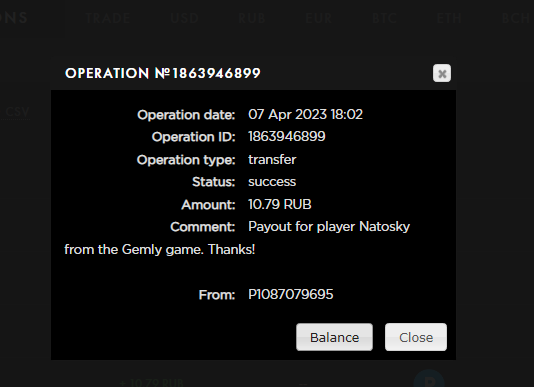Select the BTC currency tab
534x387 pixels.
tap(385, 18)
